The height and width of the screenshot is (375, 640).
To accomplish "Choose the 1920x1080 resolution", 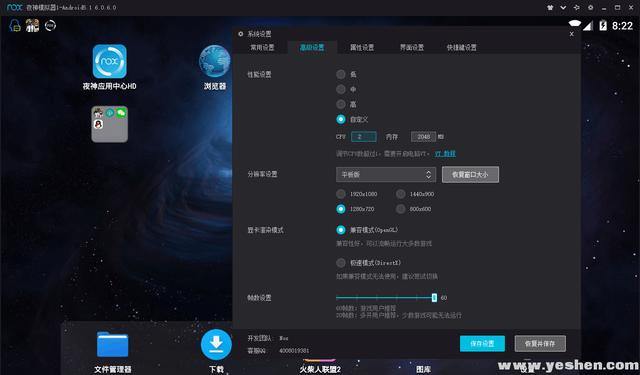I will click(341, 194).
